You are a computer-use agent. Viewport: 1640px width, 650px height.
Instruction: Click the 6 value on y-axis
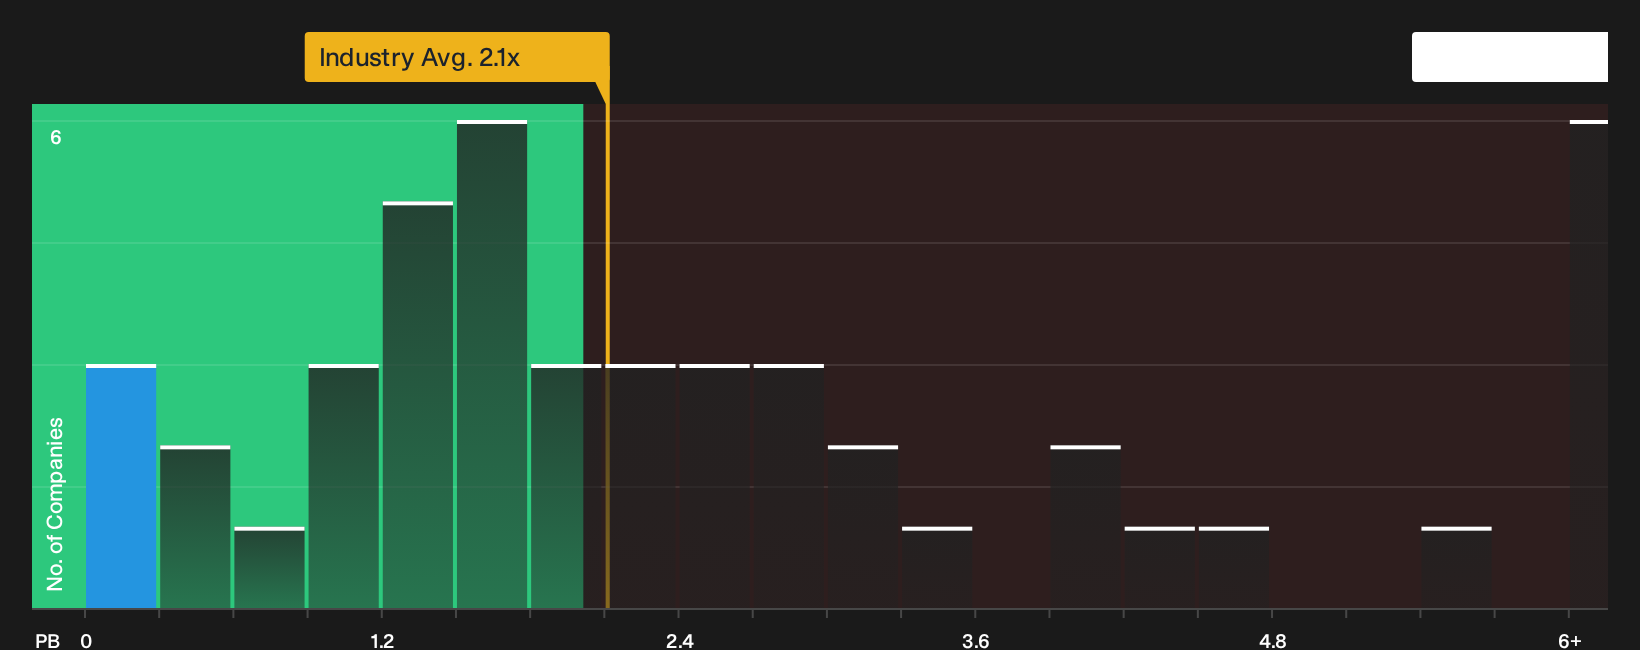[x=56, y=137]
